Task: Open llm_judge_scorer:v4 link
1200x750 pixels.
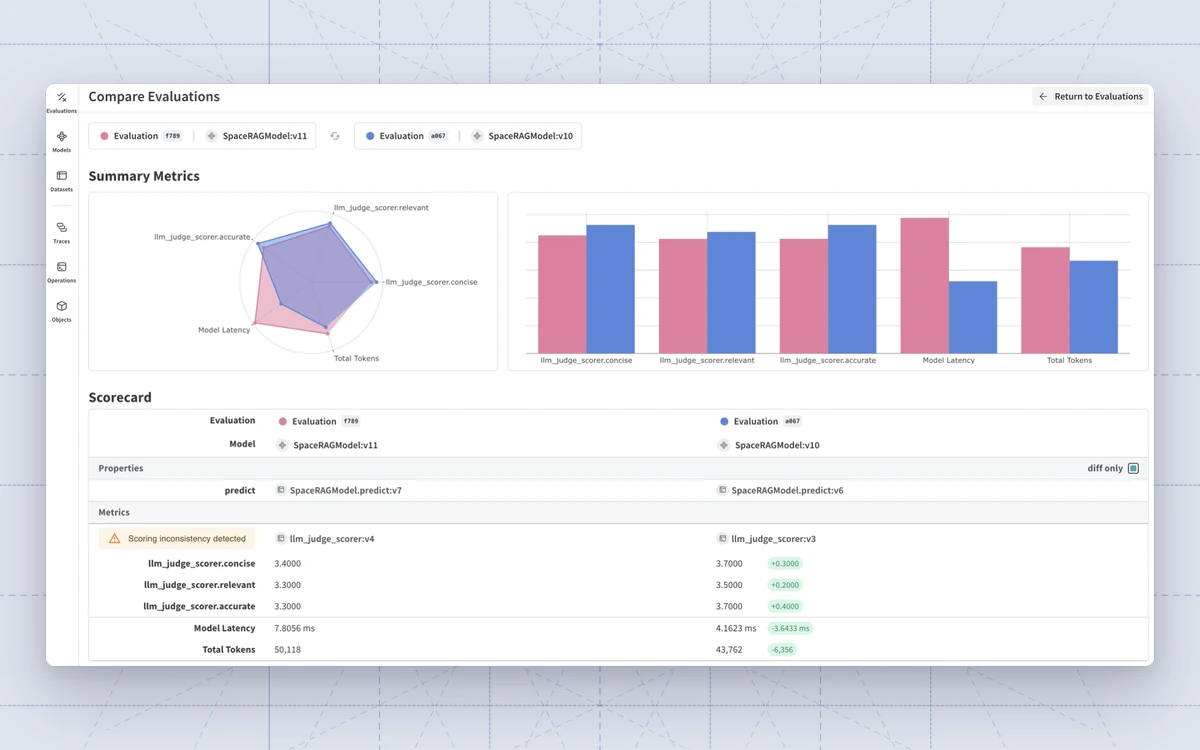Action: point(332,539)
